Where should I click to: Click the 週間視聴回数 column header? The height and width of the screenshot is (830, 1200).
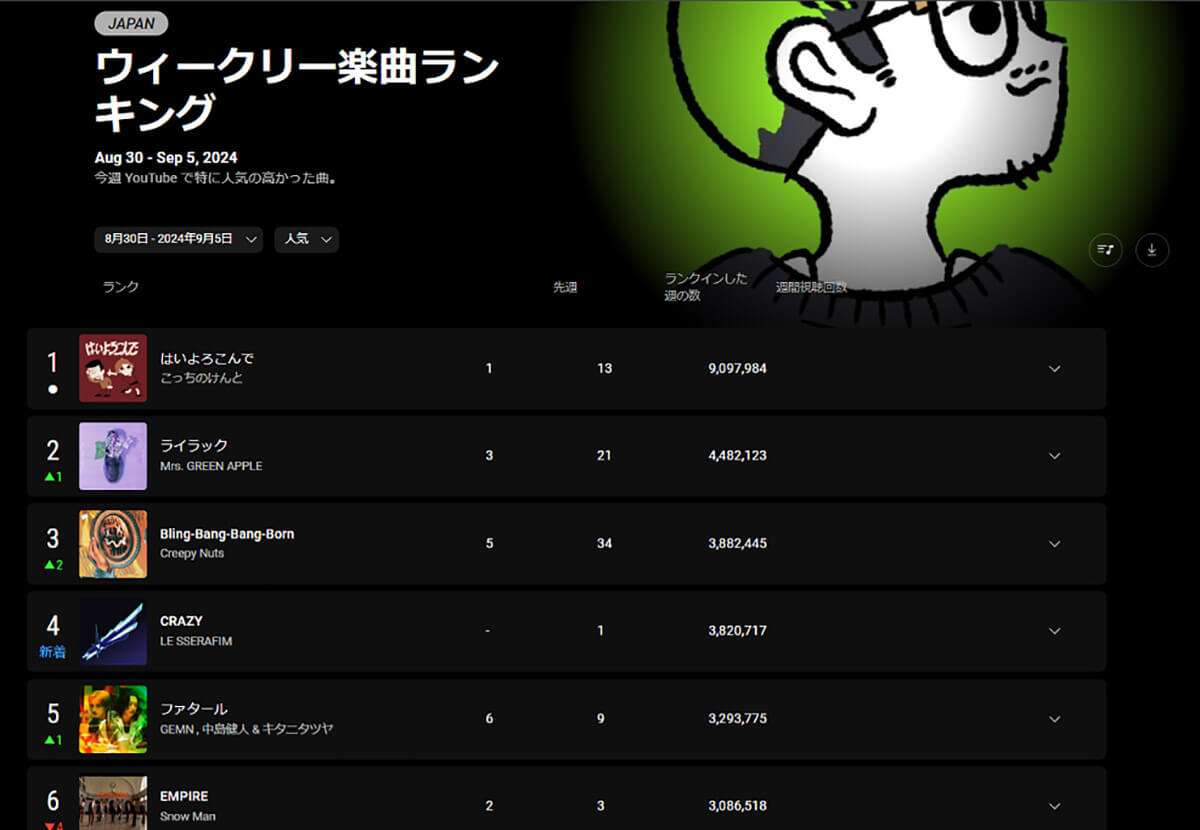(808, 286)
